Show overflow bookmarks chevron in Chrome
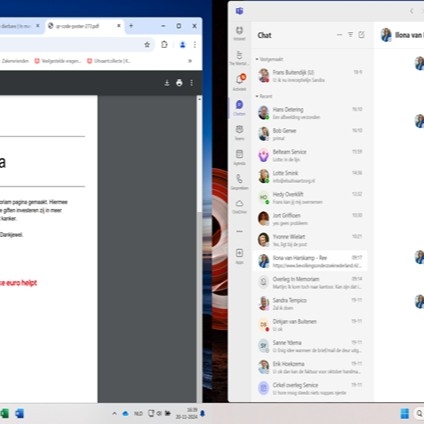The width and height of the screenshot is (424, 424). [190, 61]
